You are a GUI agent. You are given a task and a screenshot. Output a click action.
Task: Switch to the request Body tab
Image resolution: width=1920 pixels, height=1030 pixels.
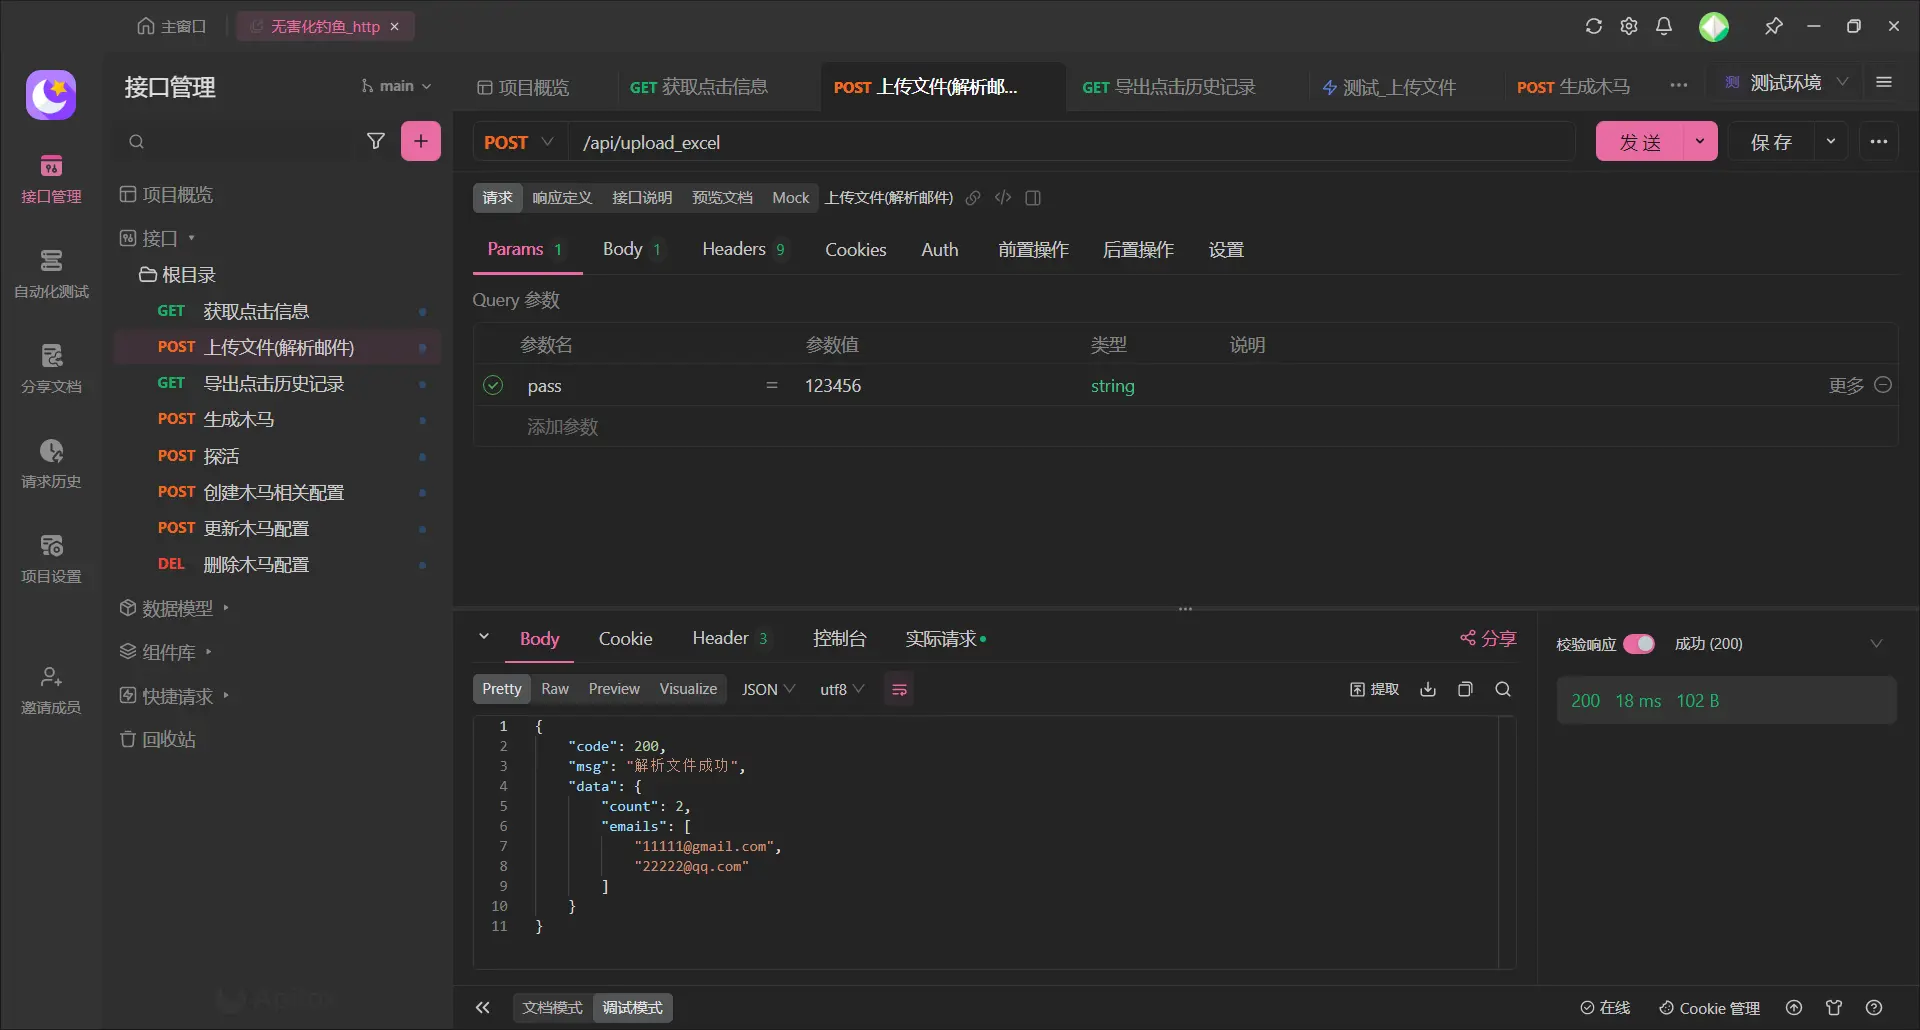(632, 249)
